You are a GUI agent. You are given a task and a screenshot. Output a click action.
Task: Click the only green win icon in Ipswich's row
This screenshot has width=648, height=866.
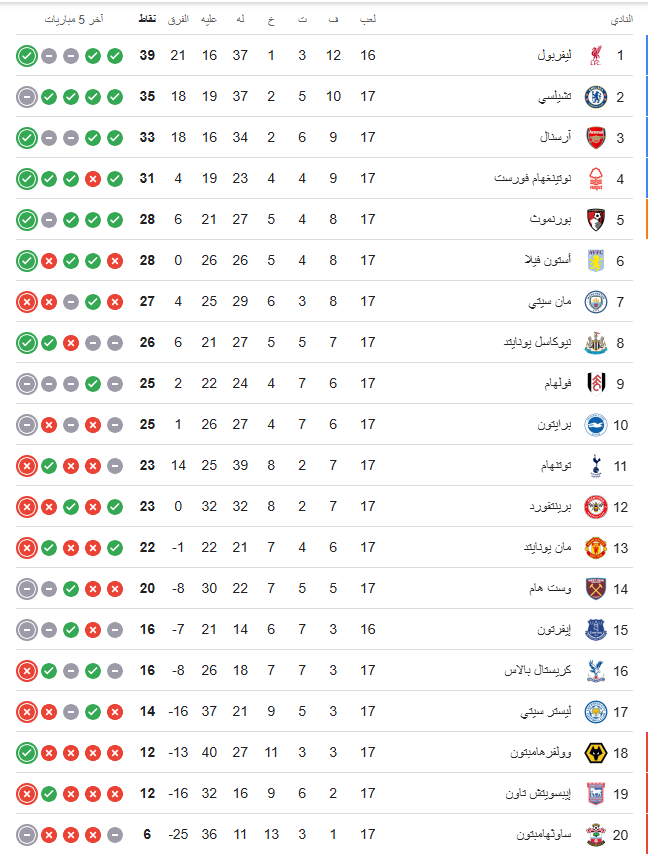(48, 794)
